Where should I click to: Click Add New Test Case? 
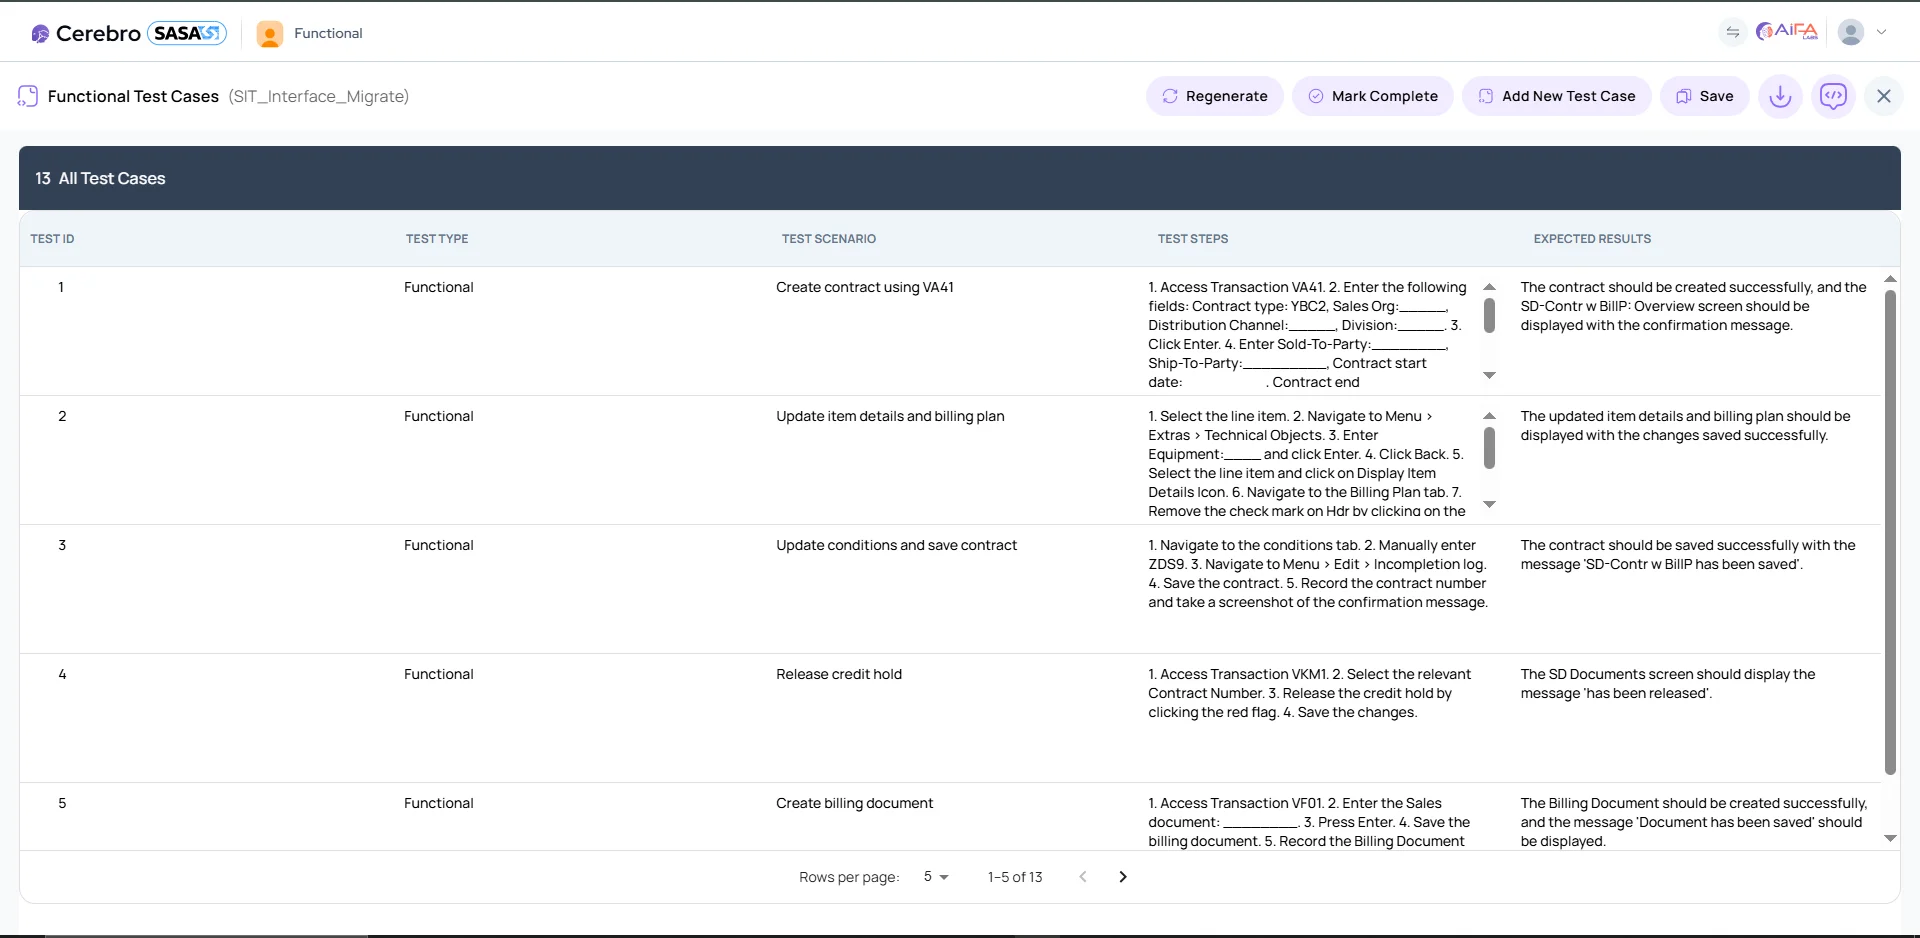point(1556,95)
